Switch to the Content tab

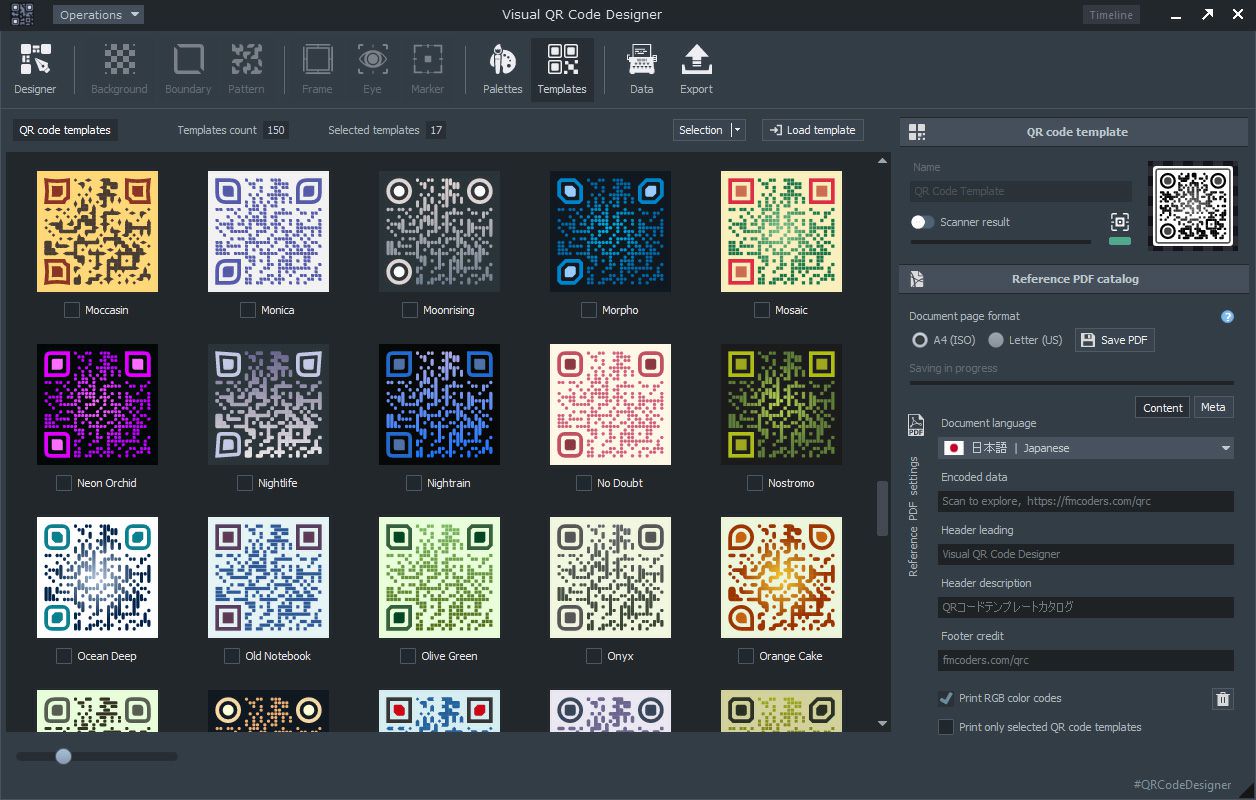1163,407
